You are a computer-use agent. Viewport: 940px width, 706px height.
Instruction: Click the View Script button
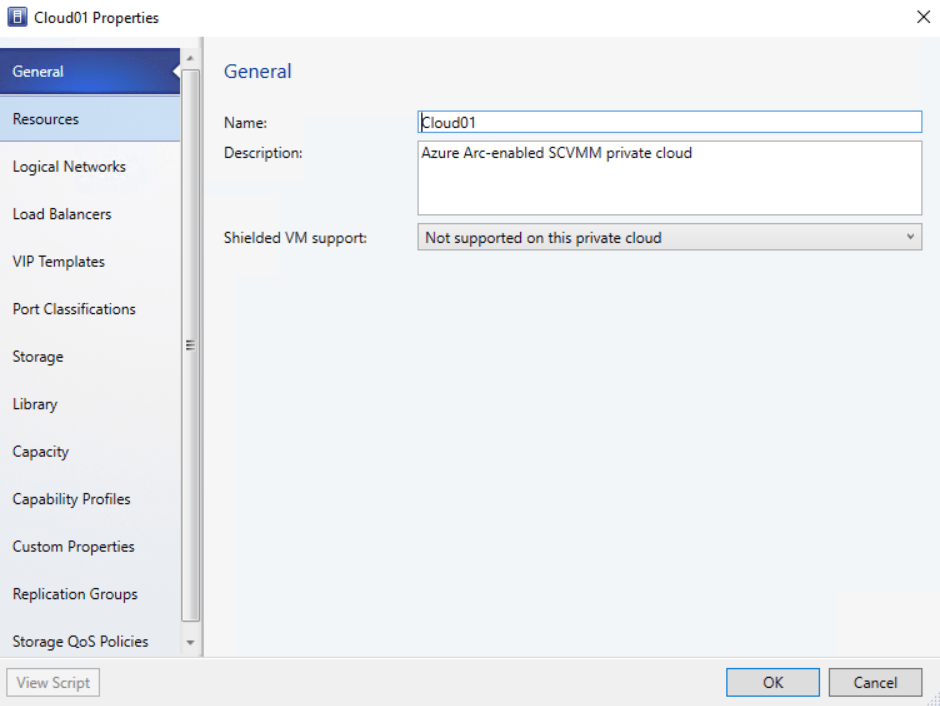point(53,683)
